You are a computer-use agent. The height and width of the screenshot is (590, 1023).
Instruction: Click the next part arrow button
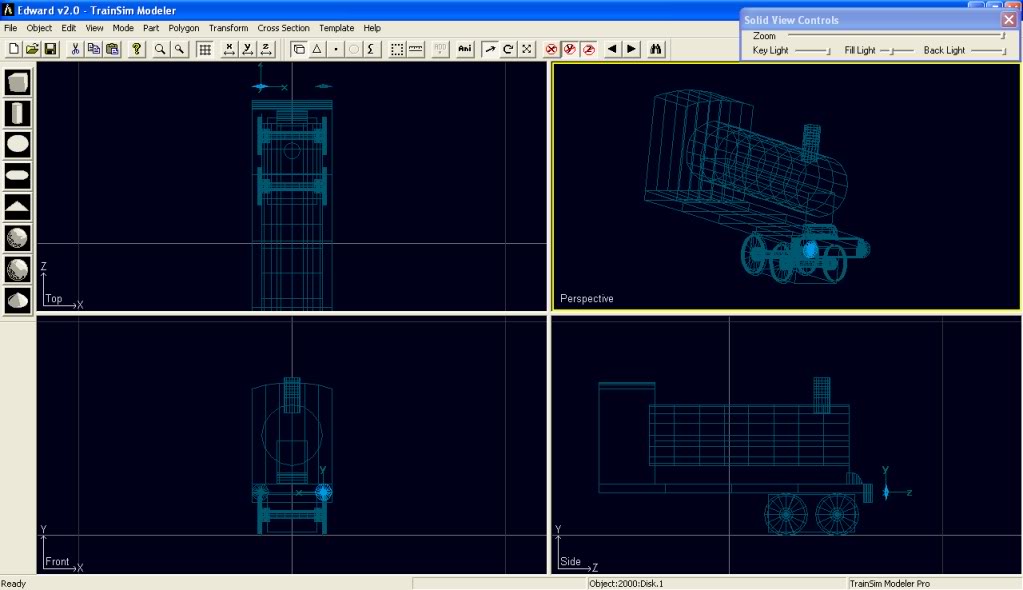point(631,49)
